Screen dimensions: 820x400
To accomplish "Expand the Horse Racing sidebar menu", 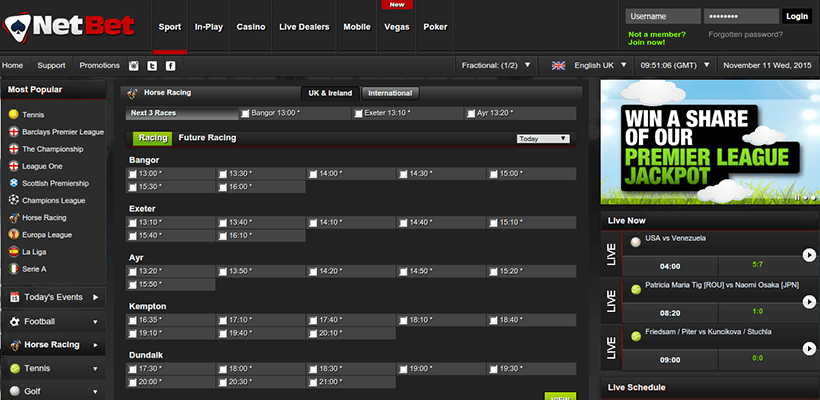I will click(95, 345).
